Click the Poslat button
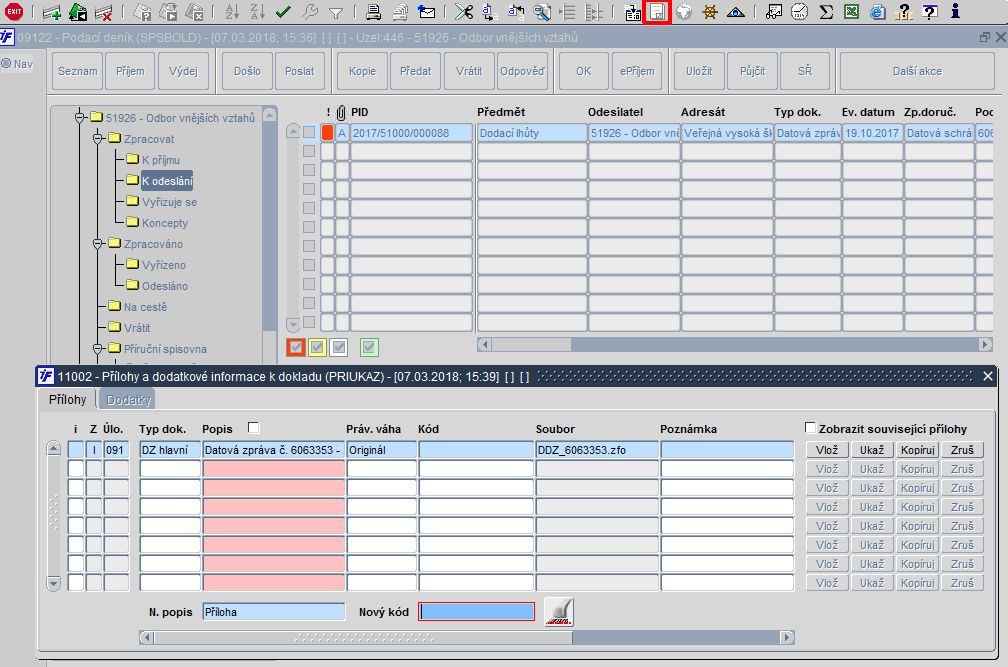1008x667 pixels. (x=300, y=71)
